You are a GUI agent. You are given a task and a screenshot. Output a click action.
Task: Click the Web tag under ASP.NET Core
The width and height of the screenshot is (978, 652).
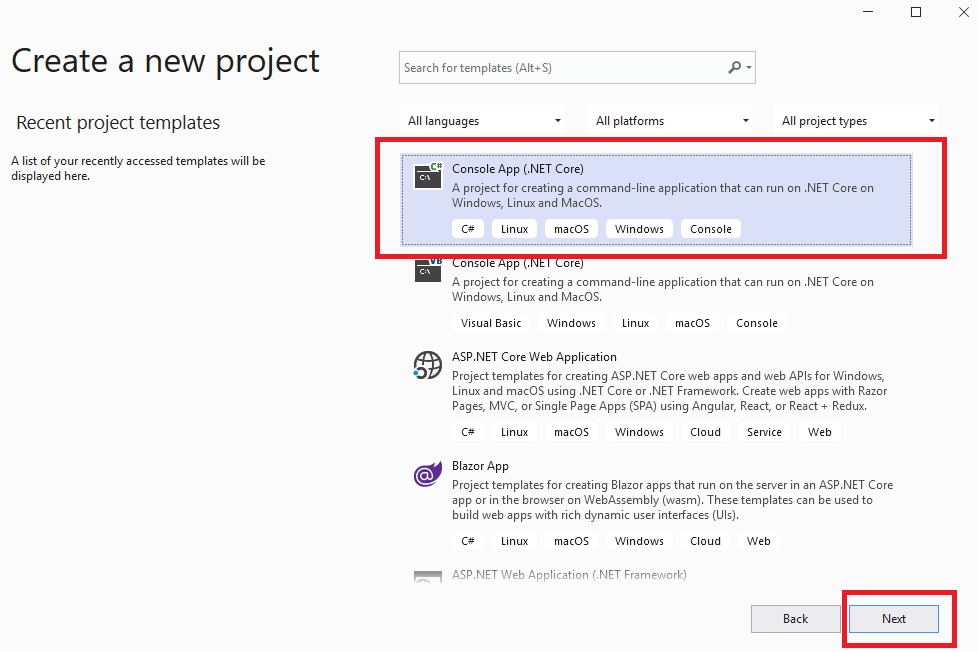coord(820,432)
